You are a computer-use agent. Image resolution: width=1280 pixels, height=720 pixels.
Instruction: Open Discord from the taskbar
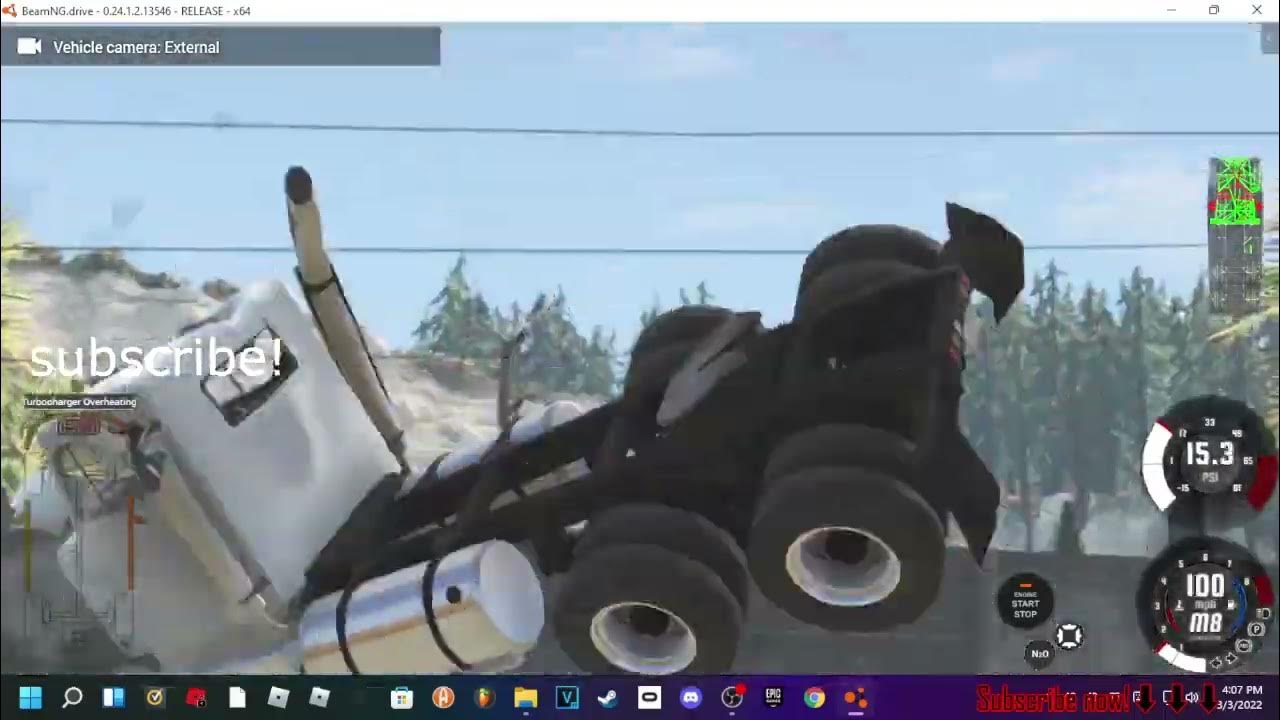pos(691,697)
